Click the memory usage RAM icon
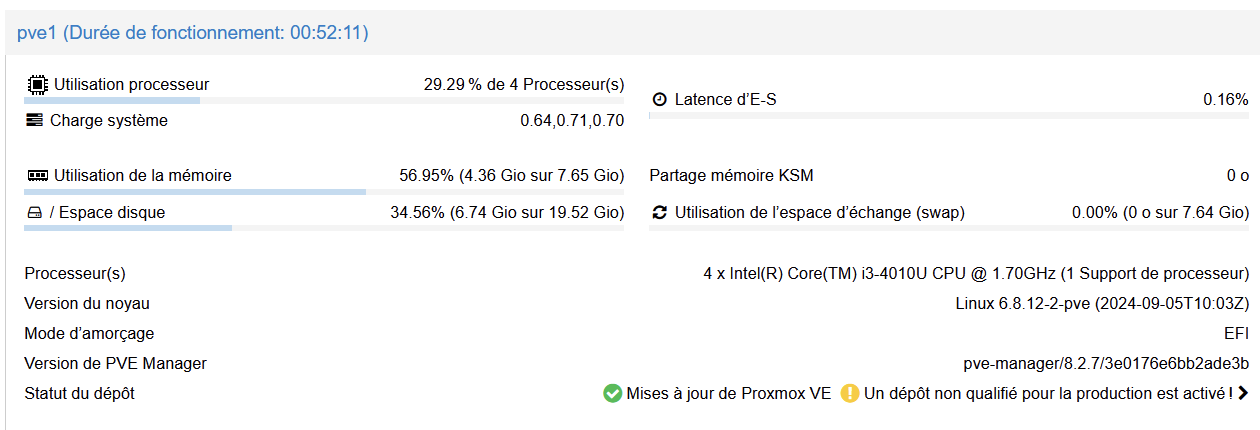Viewport: 1260px width, 430px height. pyautogui.click(x=37, y=176)
